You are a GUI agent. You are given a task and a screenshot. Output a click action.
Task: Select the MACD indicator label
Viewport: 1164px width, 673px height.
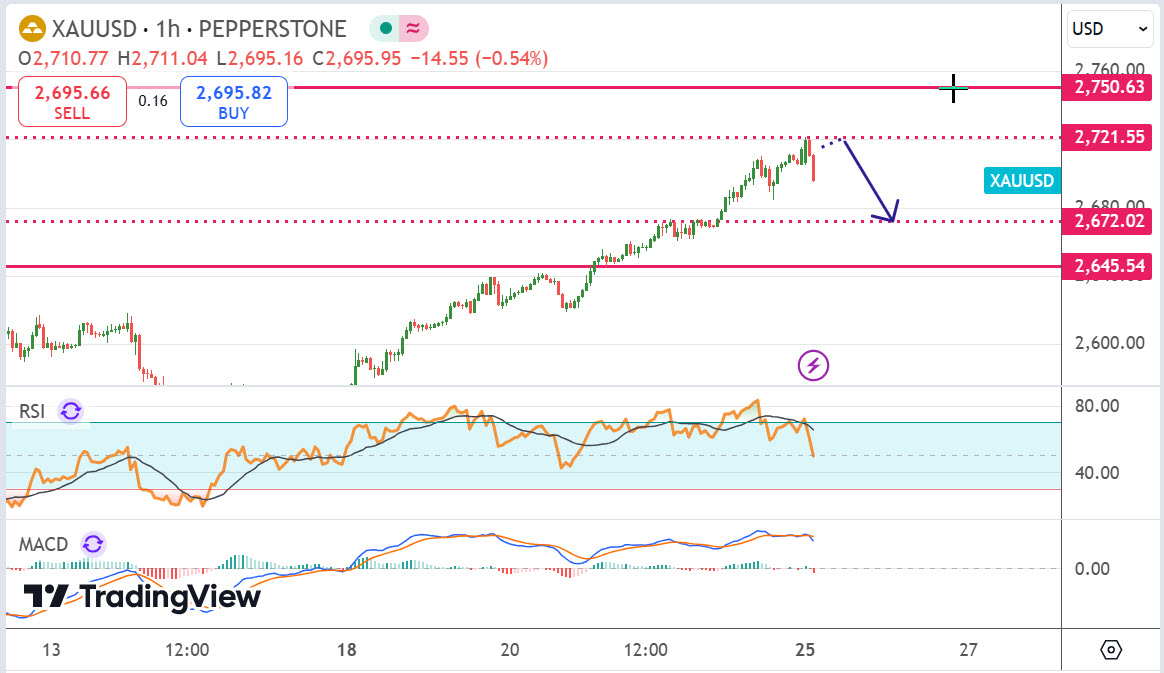coord(43,544)
